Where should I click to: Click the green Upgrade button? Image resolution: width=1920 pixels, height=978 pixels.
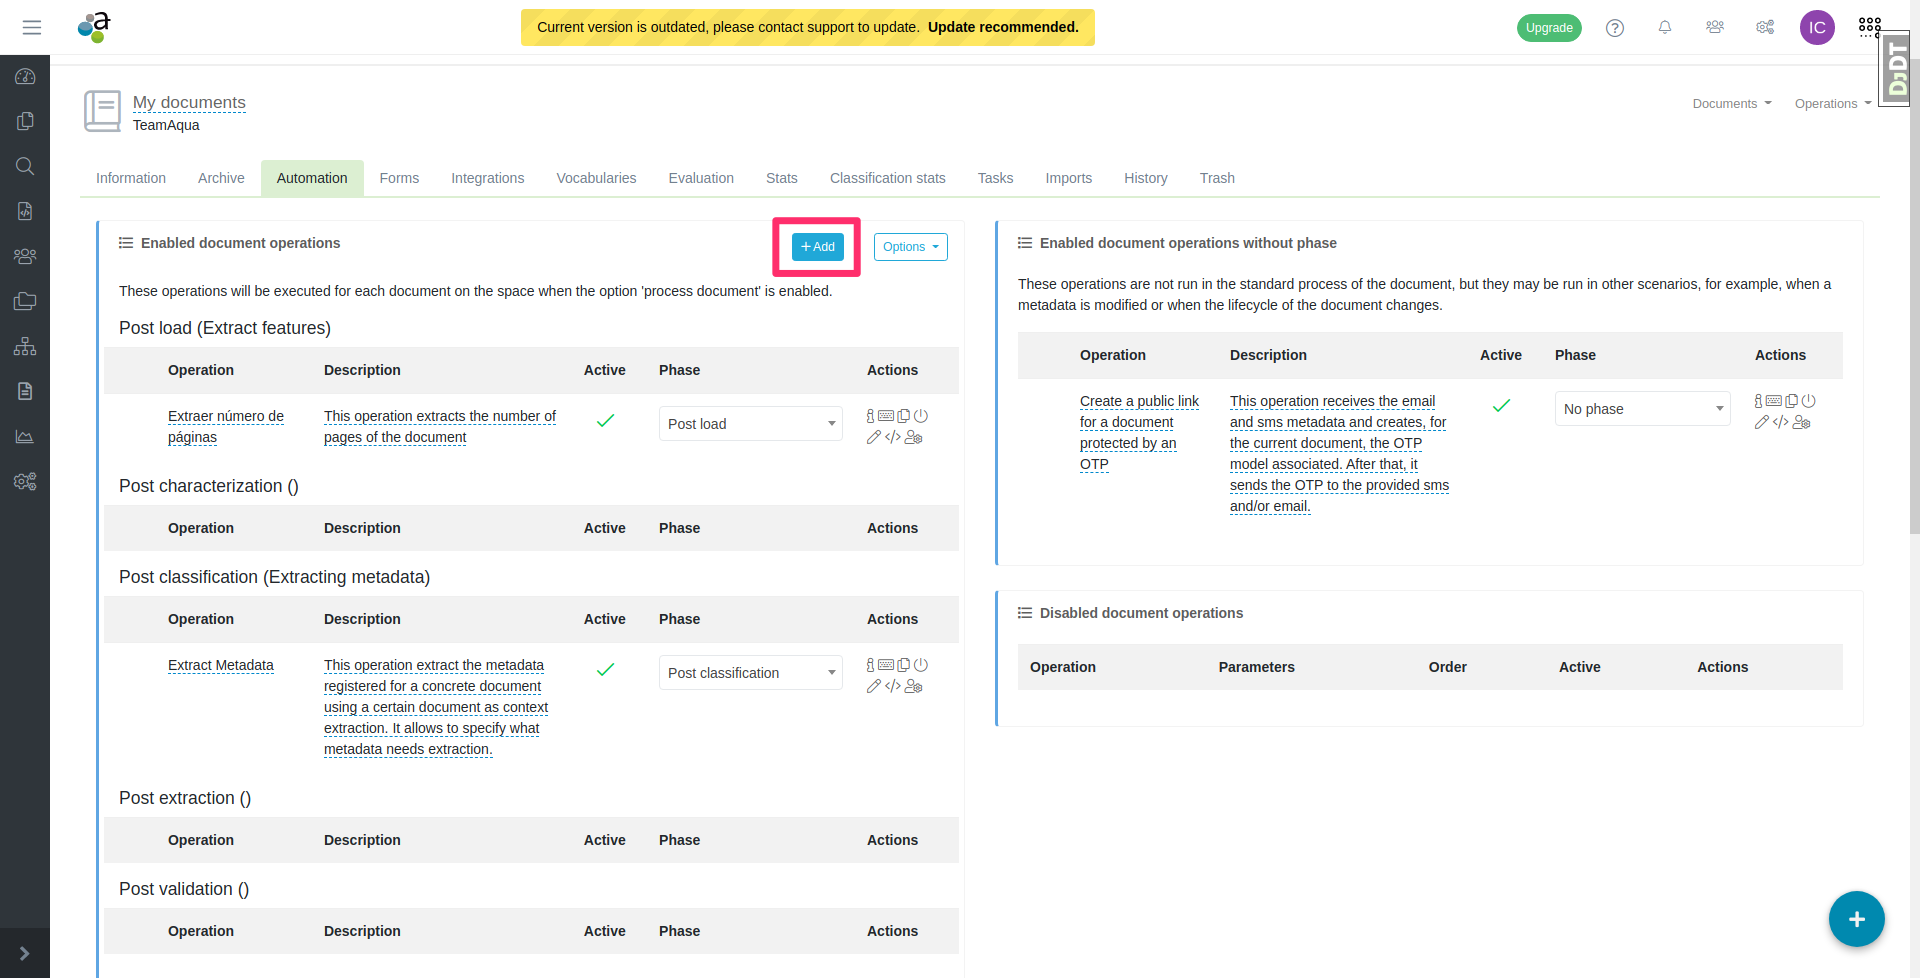1548,28
